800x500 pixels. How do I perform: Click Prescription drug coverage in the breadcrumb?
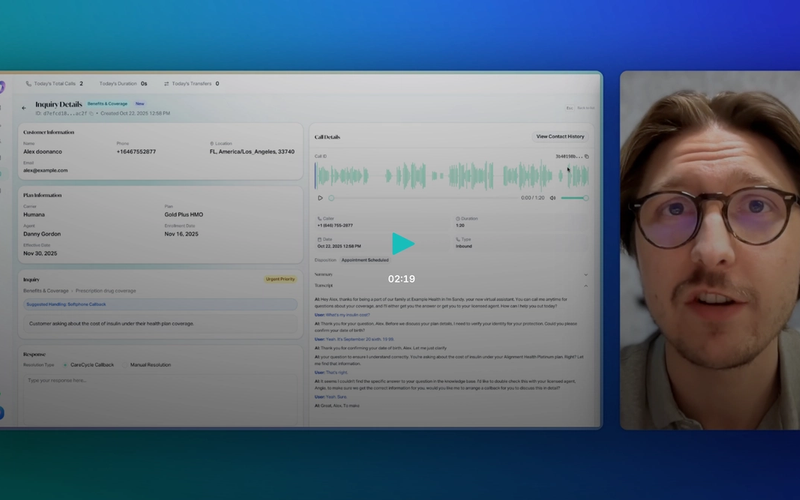point(106,291)
